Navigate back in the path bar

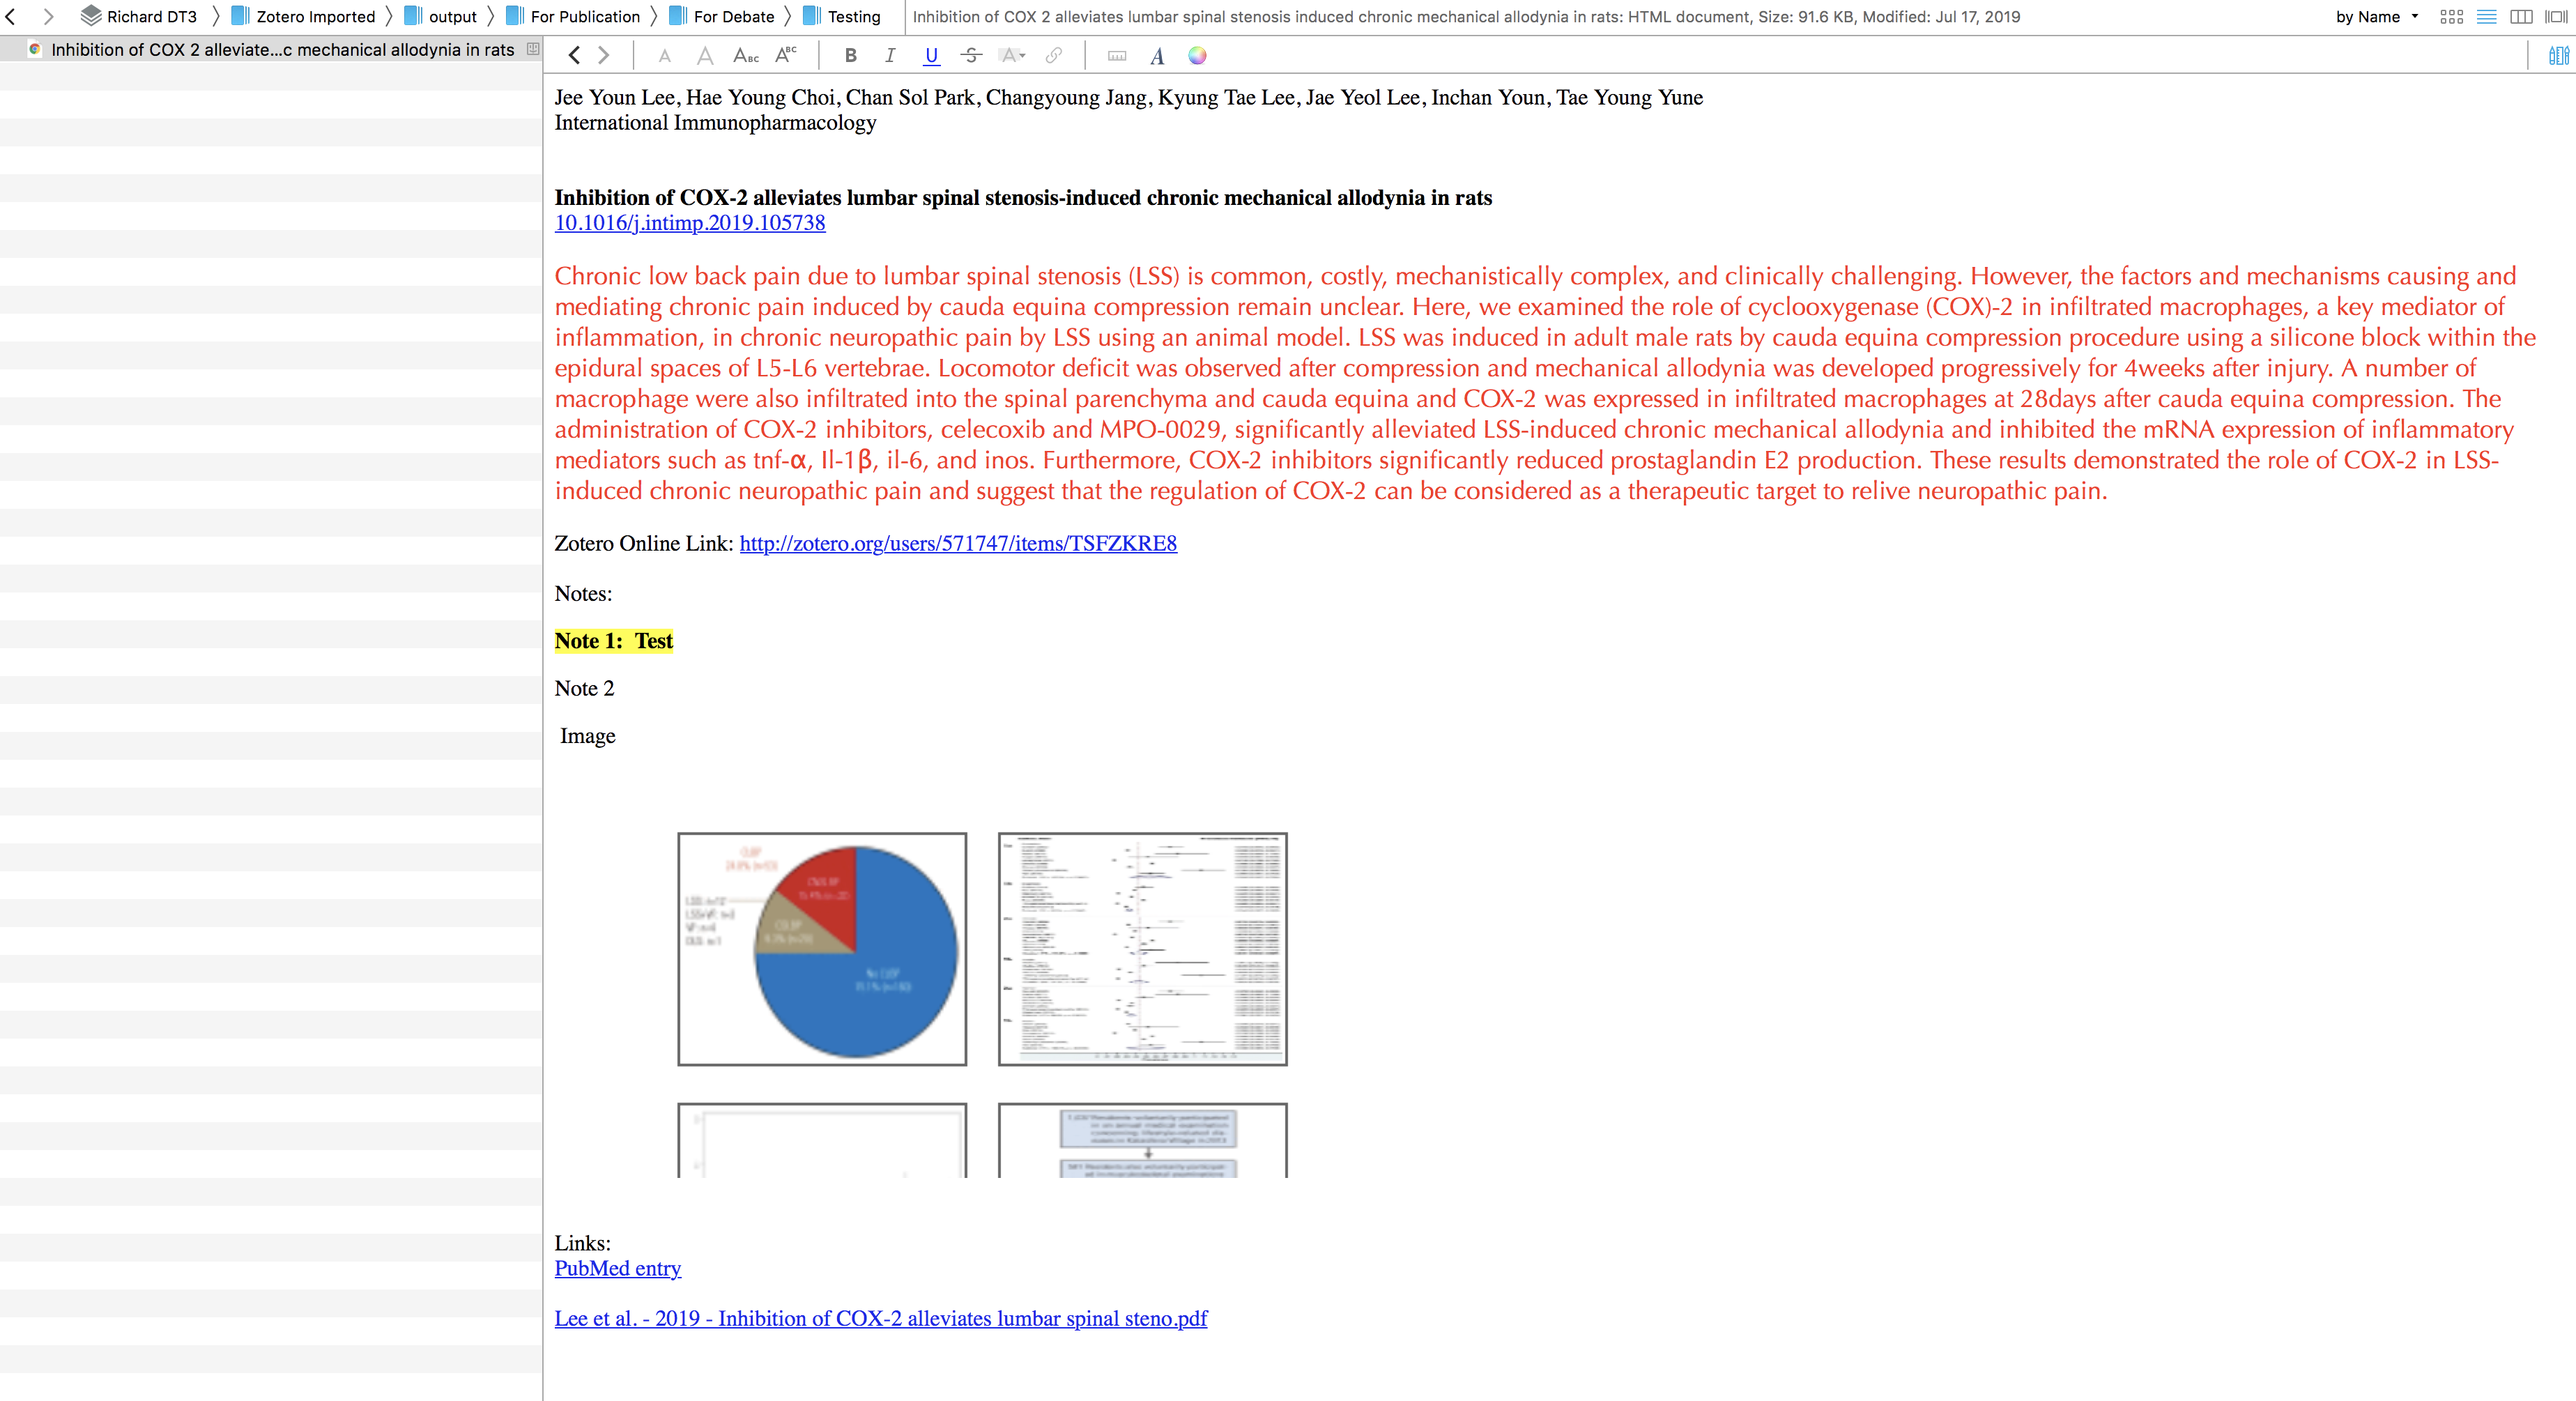11,17
